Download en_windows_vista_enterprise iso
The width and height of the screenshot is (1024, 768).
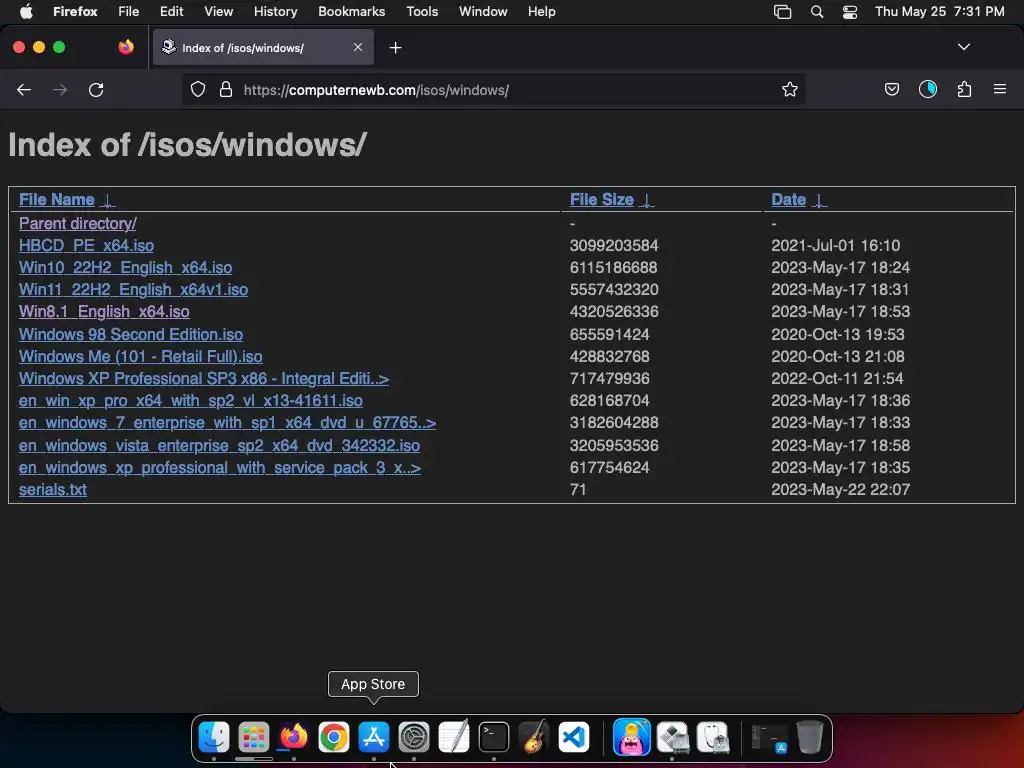[x=219, y=445]
